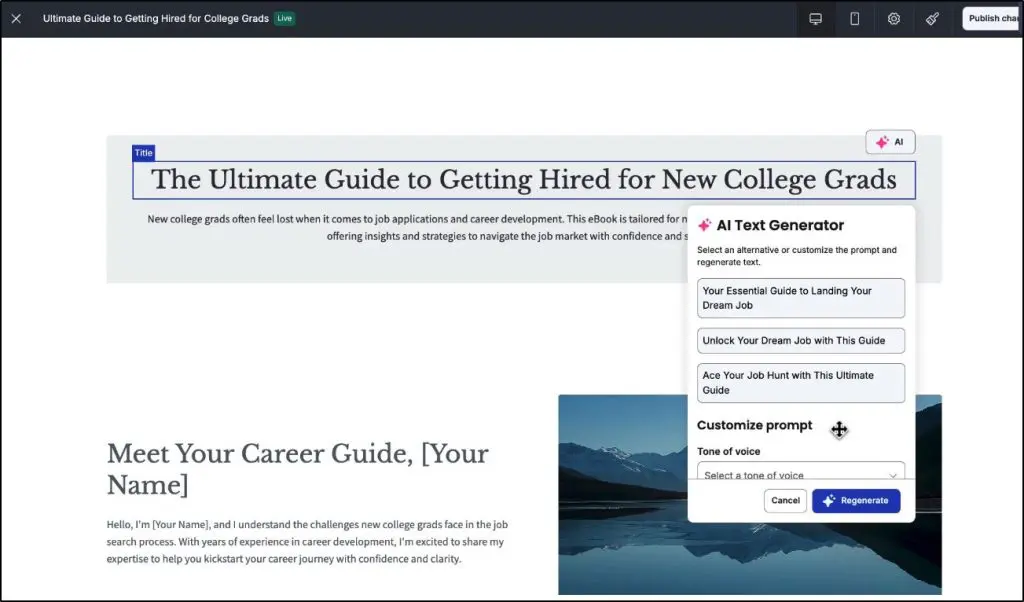Cancel the AI Text Generator dialog

point(785,500)
